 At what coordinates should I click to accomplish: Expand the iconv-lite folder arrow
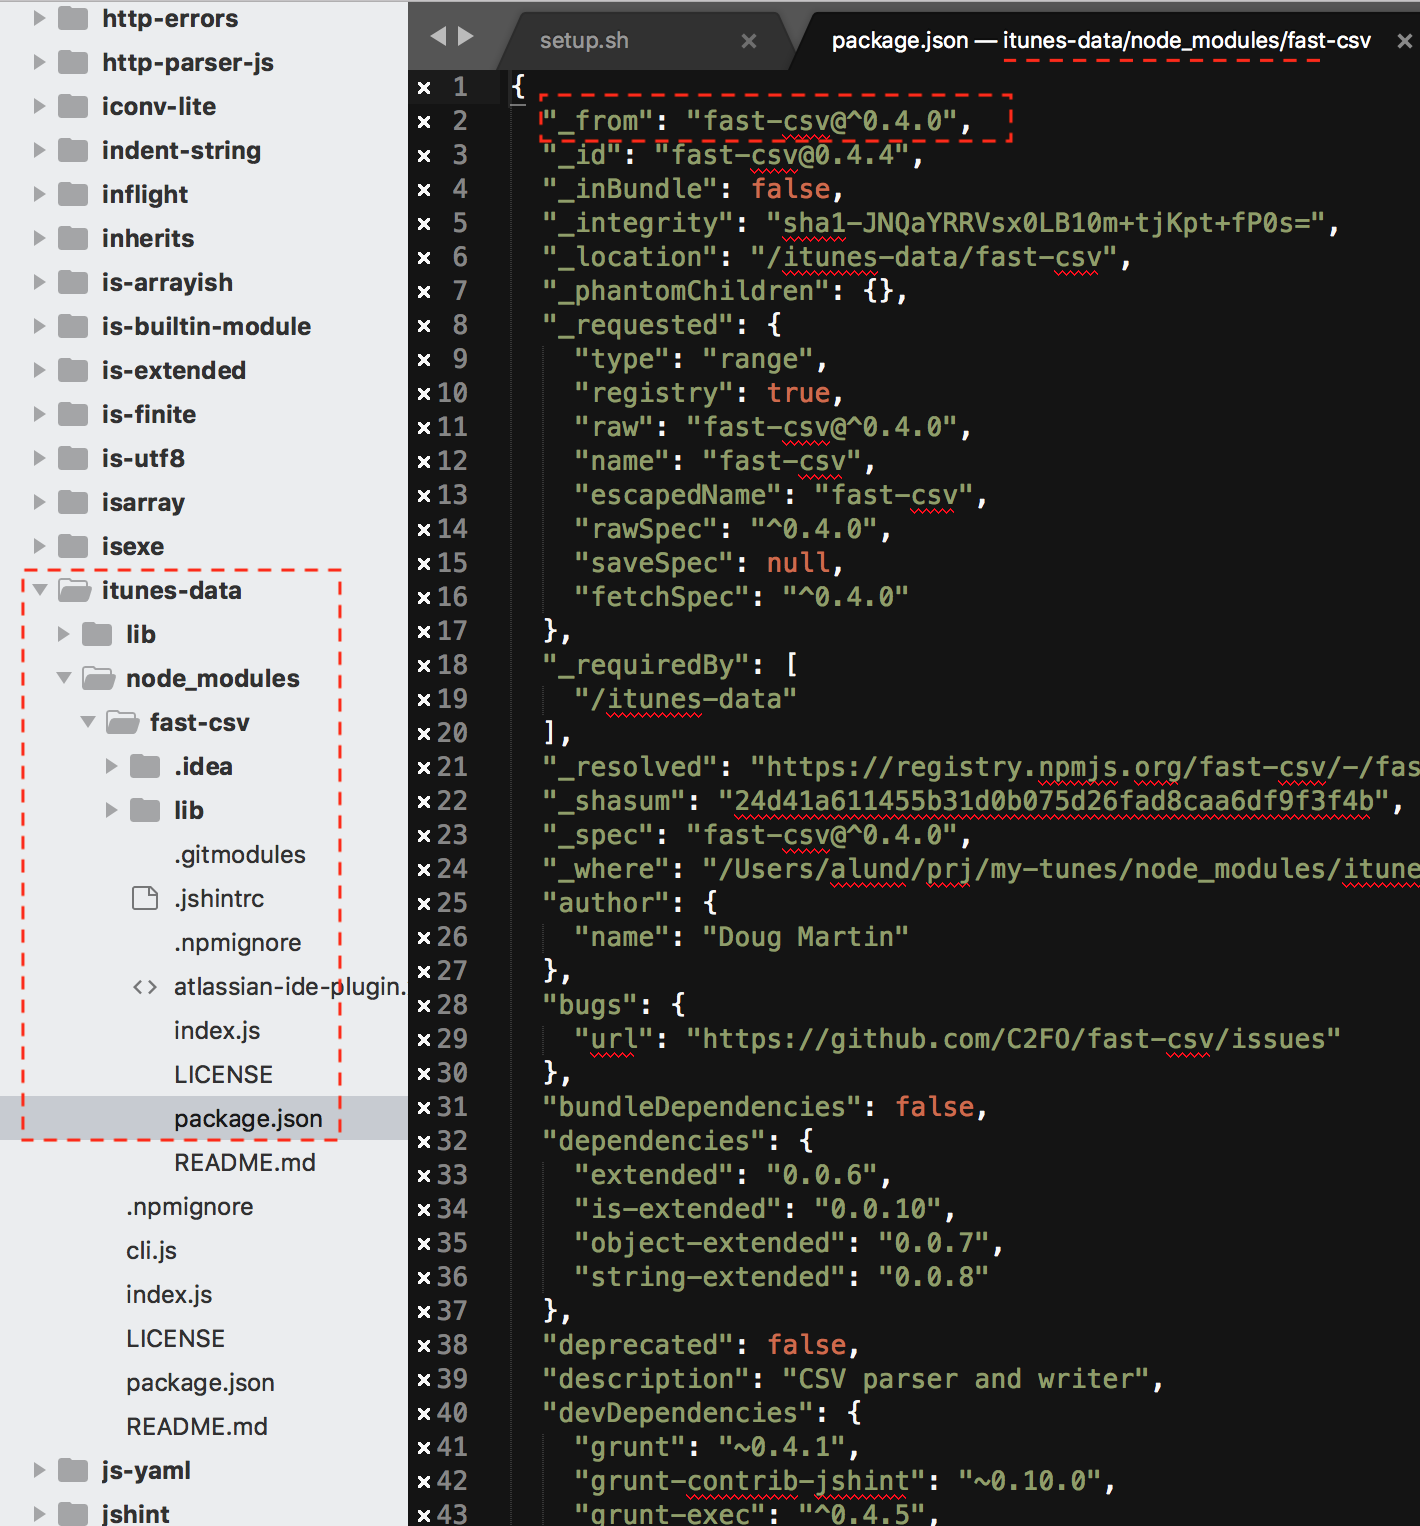(39, 106)
